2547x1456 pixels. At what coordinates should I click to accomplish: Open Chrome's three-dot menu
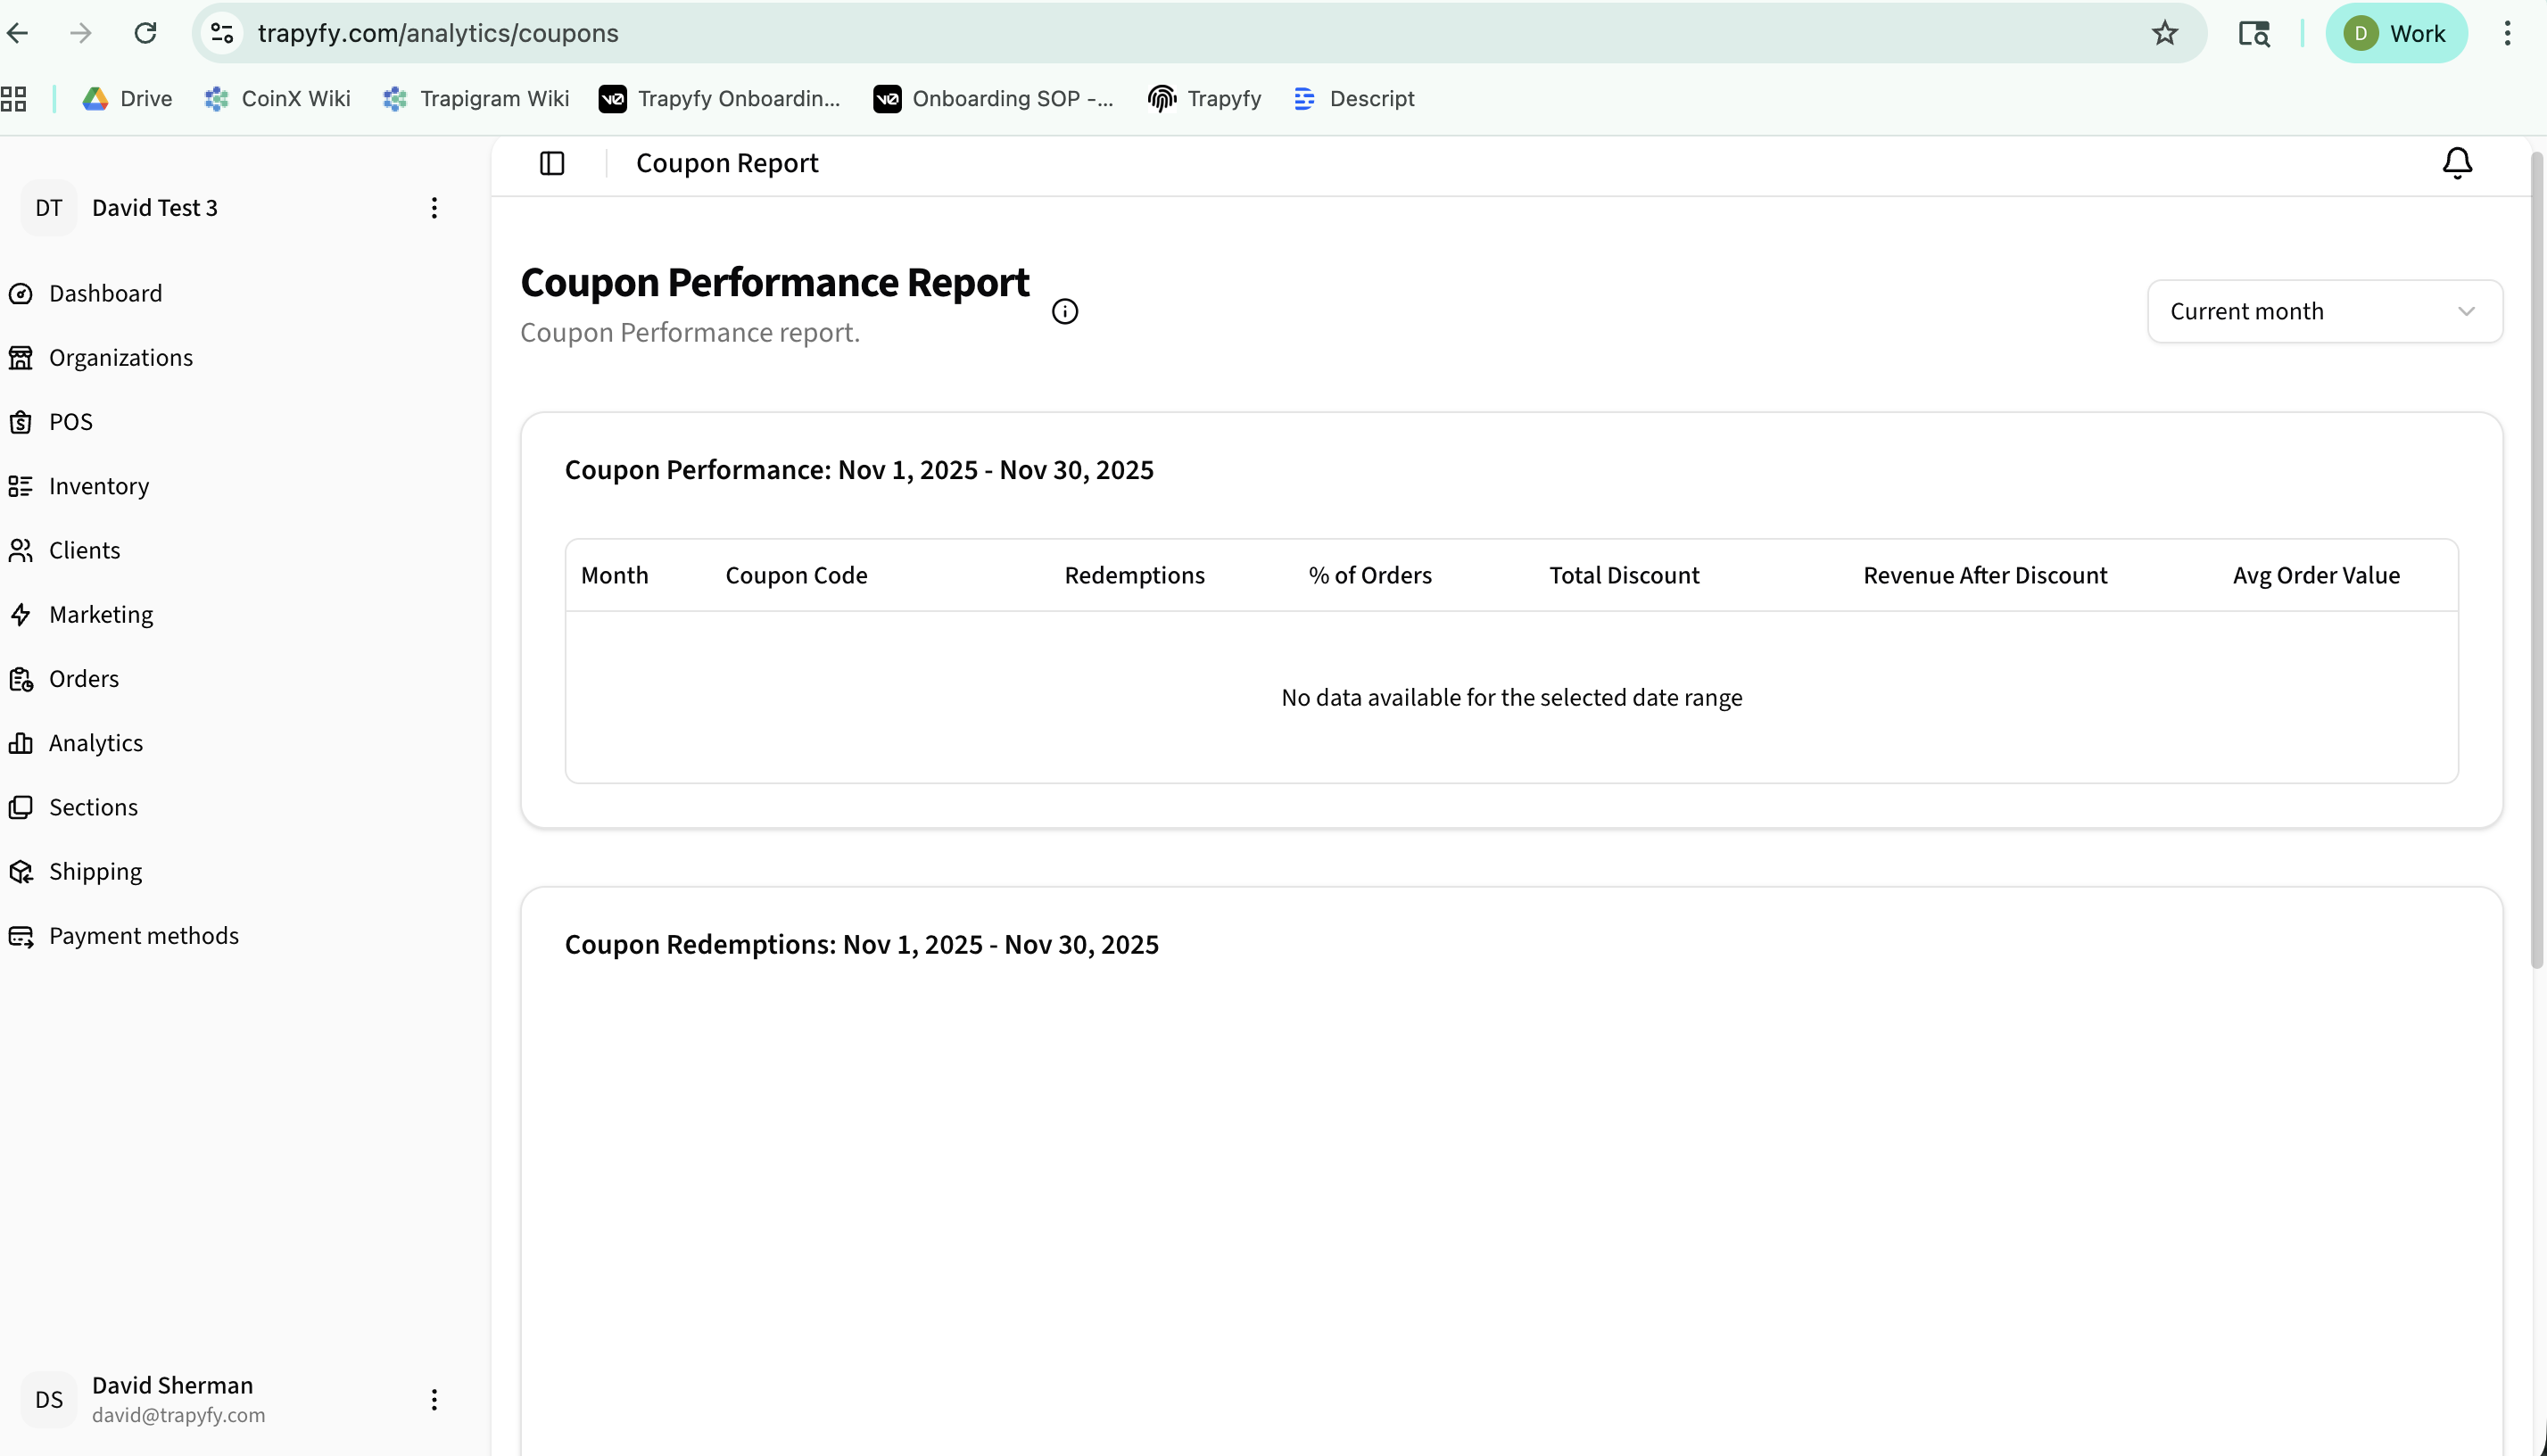click(x=2507, y=33)
